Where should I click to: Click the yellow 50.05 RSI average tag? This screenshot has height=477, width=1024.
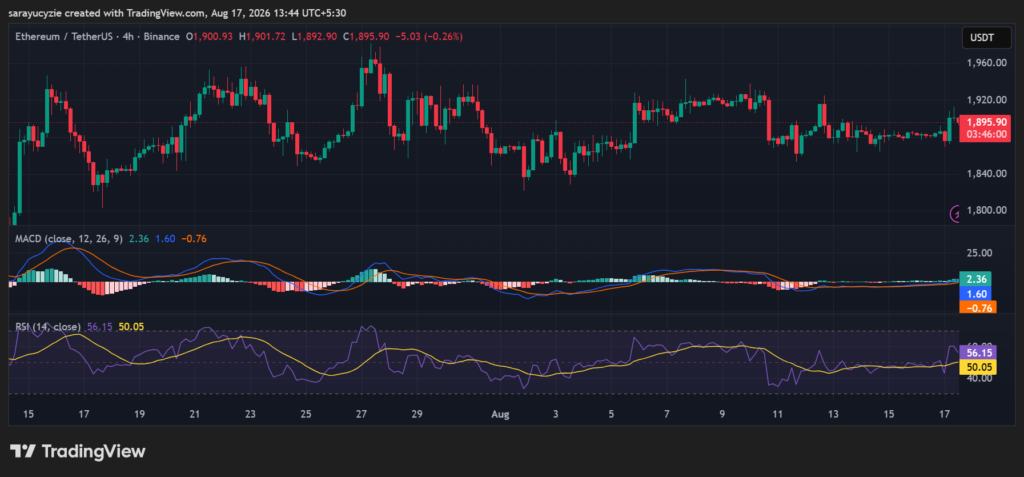pos(979,368)
